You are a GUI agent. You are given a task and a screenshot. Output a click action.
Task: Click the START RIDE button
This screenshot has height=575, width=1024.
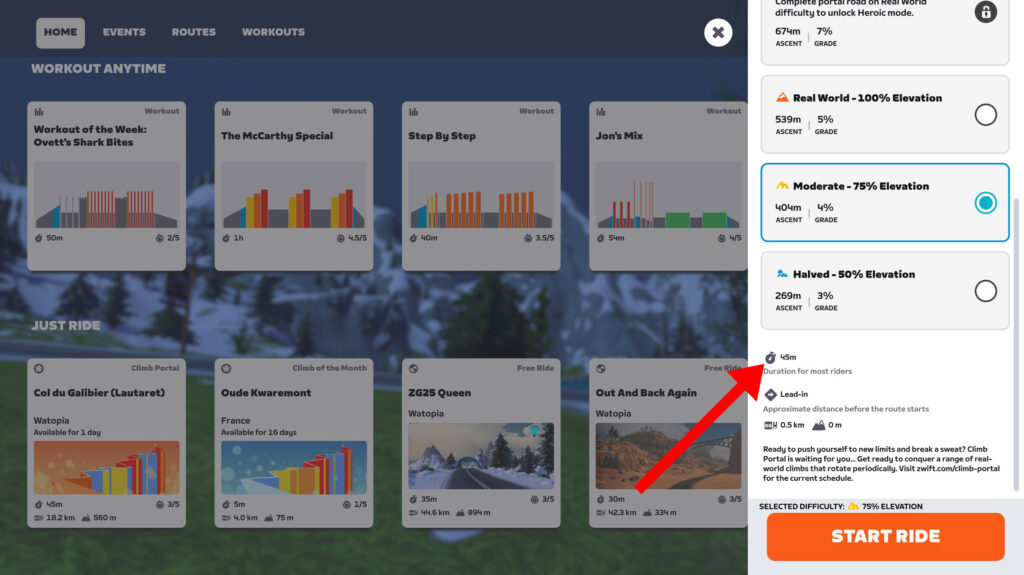coord(885,536)
